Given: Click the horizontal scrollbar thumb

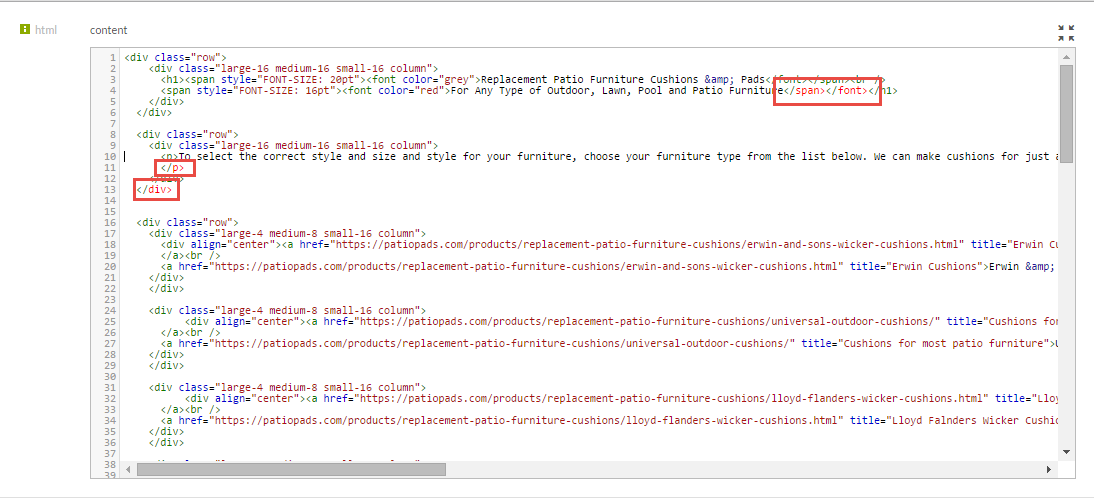Looking at the screenshot, I should (291, 470).
